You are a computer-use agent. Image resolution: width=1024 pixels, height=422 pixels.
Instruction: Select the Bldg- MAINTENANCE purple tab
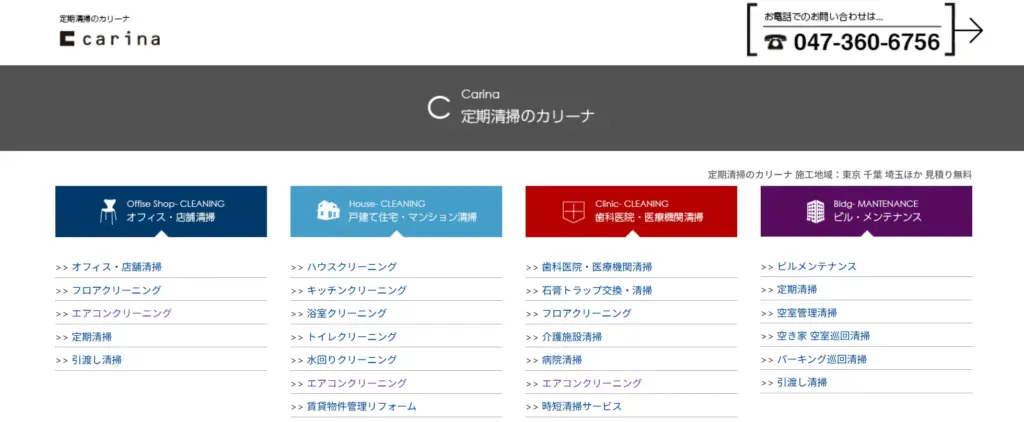coord(866,211)
